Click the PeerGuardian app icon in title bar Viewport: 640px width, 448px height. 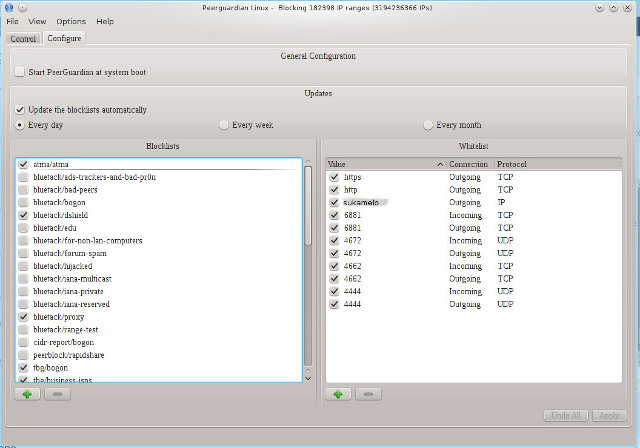[10, 7]
